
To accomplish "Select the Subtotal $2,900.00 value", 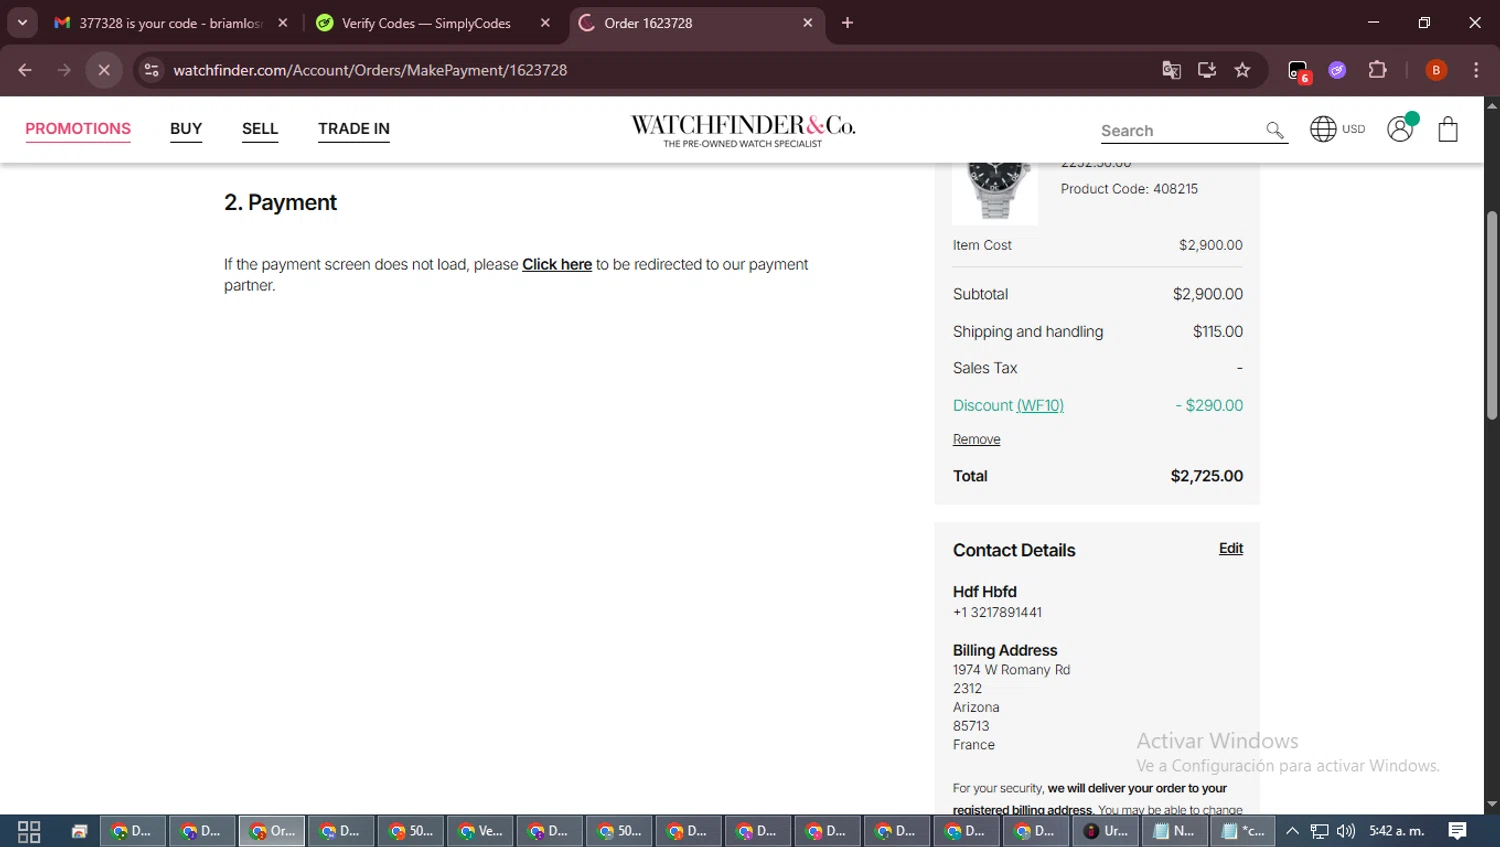I will pyautogui.click(x=1208, y=295).
